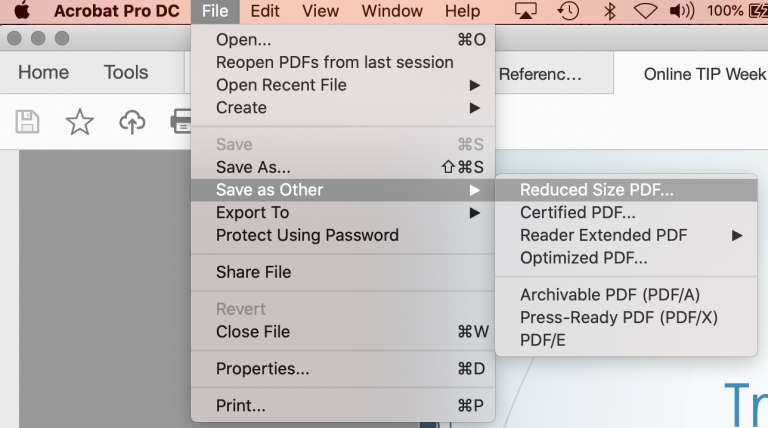Click the star bookmark icon
This screenshot has width=768, height=428.
[79, 122]
